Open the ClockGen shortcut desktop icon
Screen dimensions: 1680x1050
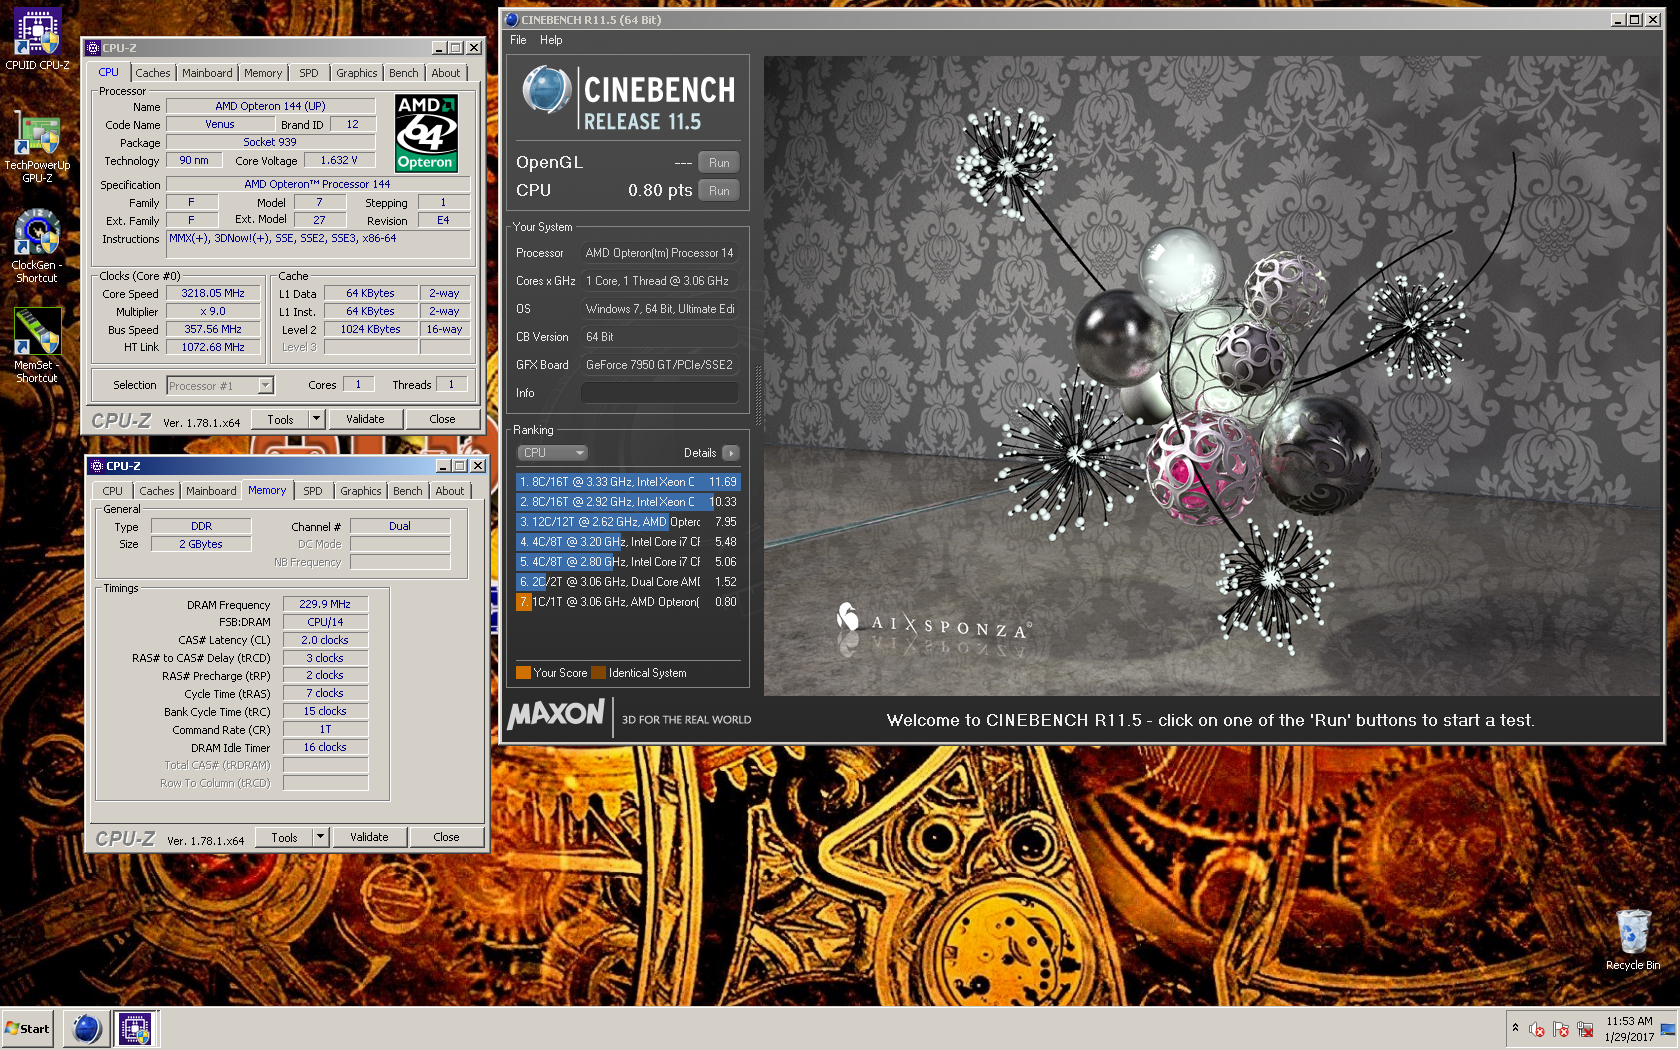37,246
